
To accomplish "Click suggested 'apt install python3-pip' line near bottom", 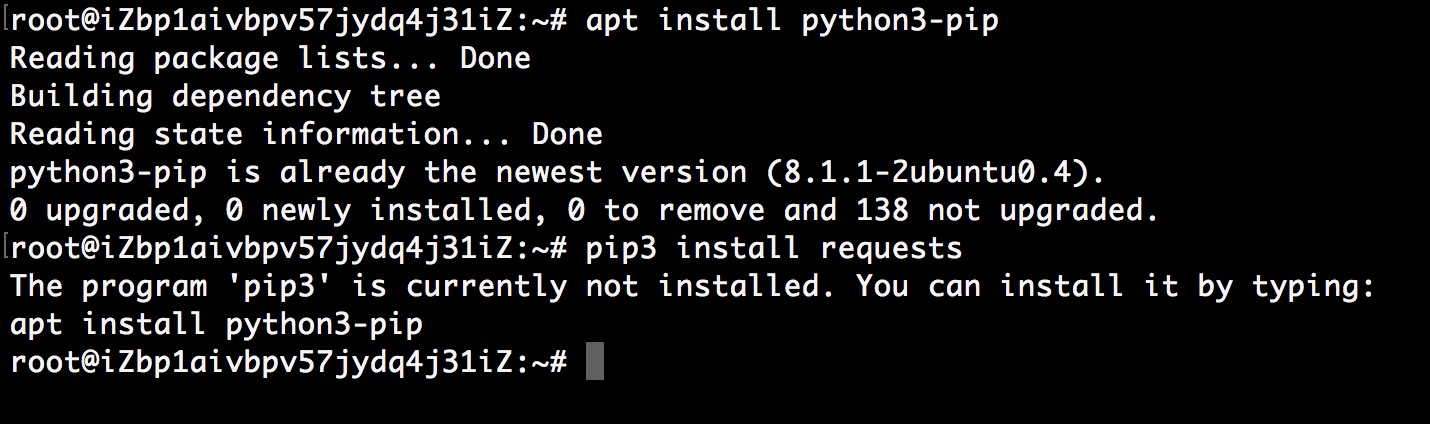I will pyautogui.click(x=216, y=325).
